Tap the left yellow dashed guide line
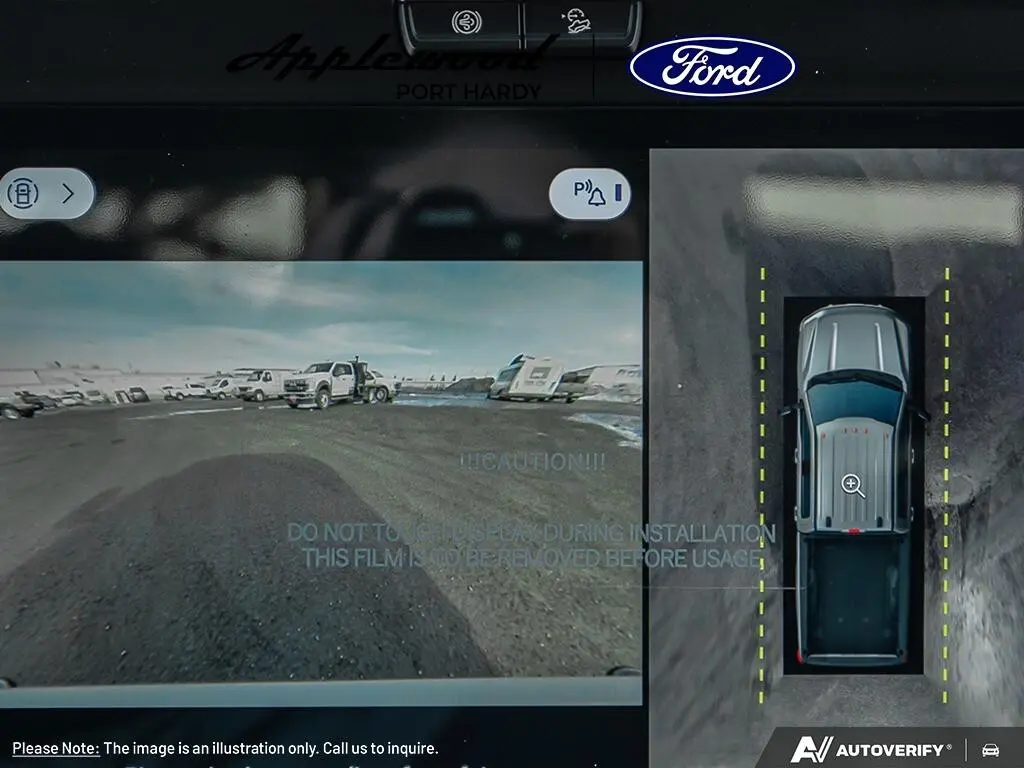The height and width of the screenshot is (768, 1024). coord(762,480)
